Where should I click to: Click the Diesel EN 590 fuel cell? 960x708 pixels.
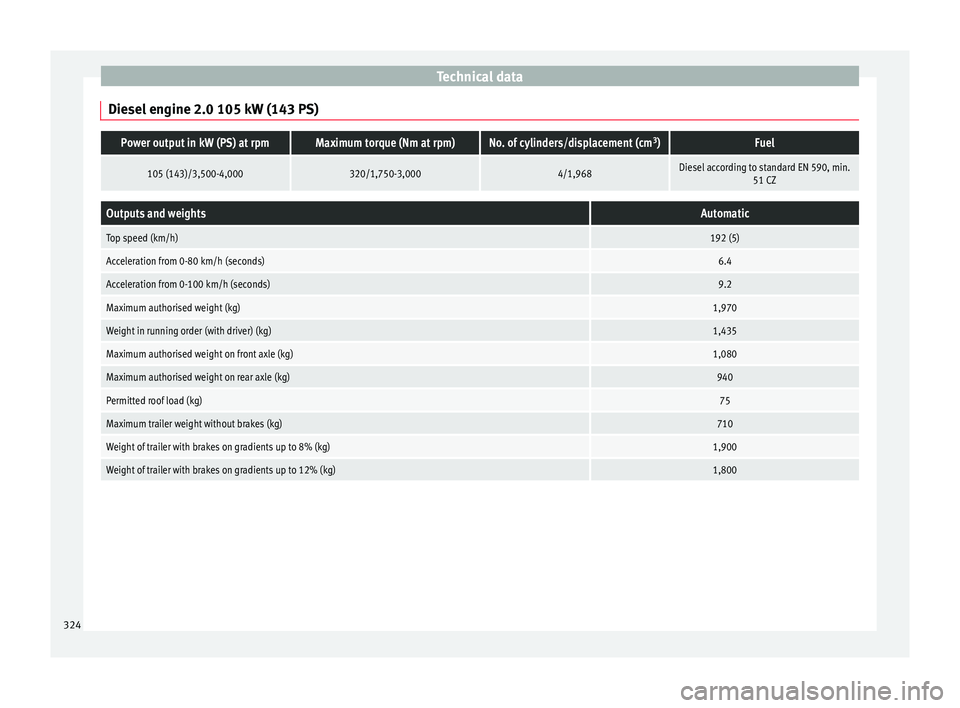(x=764, y=173)
